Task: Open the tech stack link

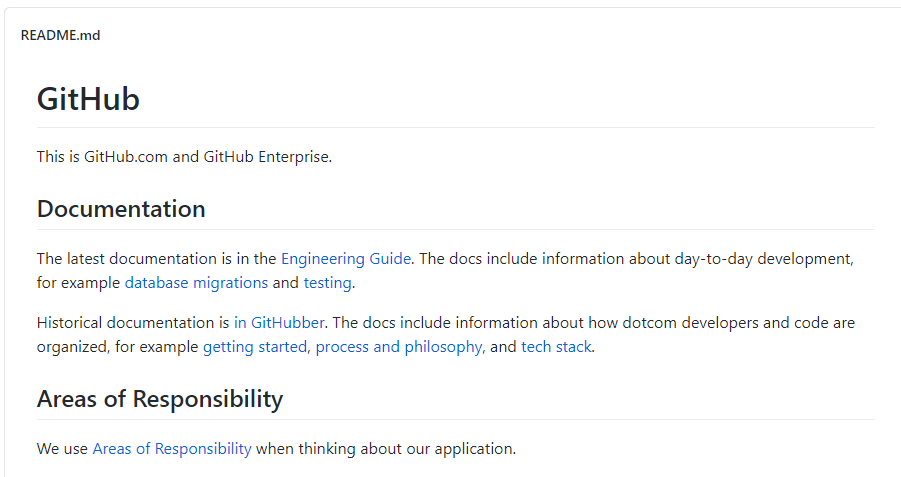Action: coord(556,347)
